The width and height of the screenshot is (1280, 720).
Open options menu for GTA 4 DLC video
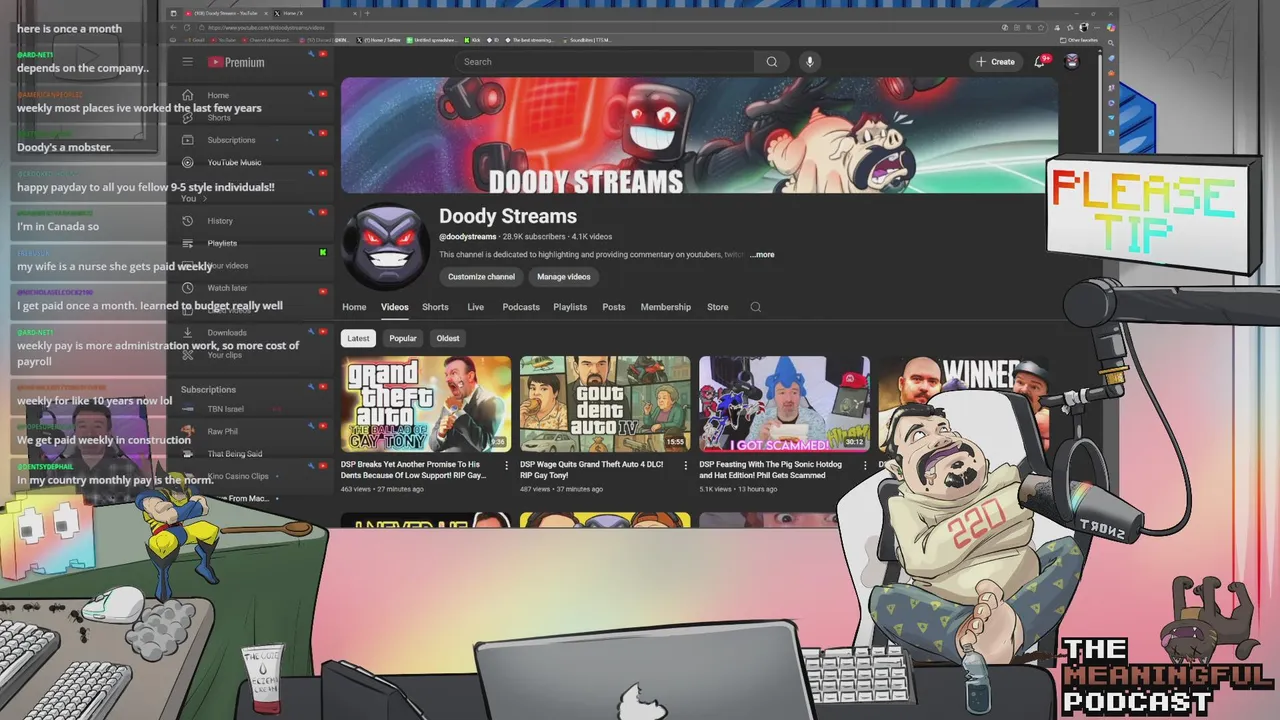coord(685,465)
